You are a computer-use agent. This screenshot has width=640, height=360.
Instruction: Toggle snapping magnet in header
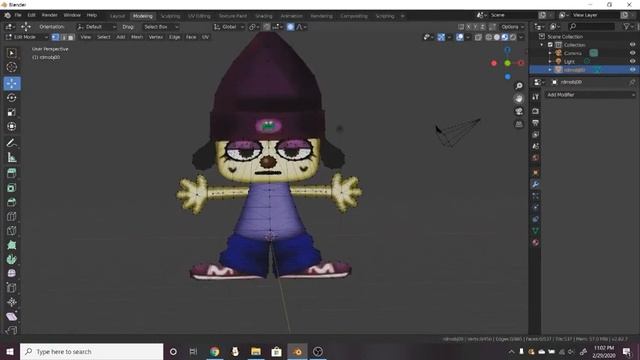point(266,27)
